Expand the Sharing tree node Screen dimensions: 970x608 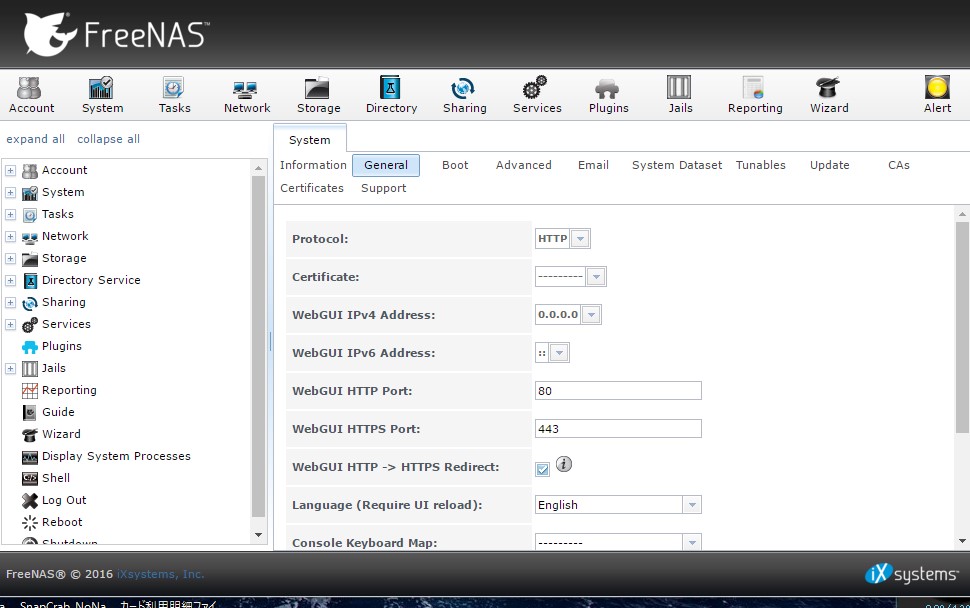tap(11, 302)
